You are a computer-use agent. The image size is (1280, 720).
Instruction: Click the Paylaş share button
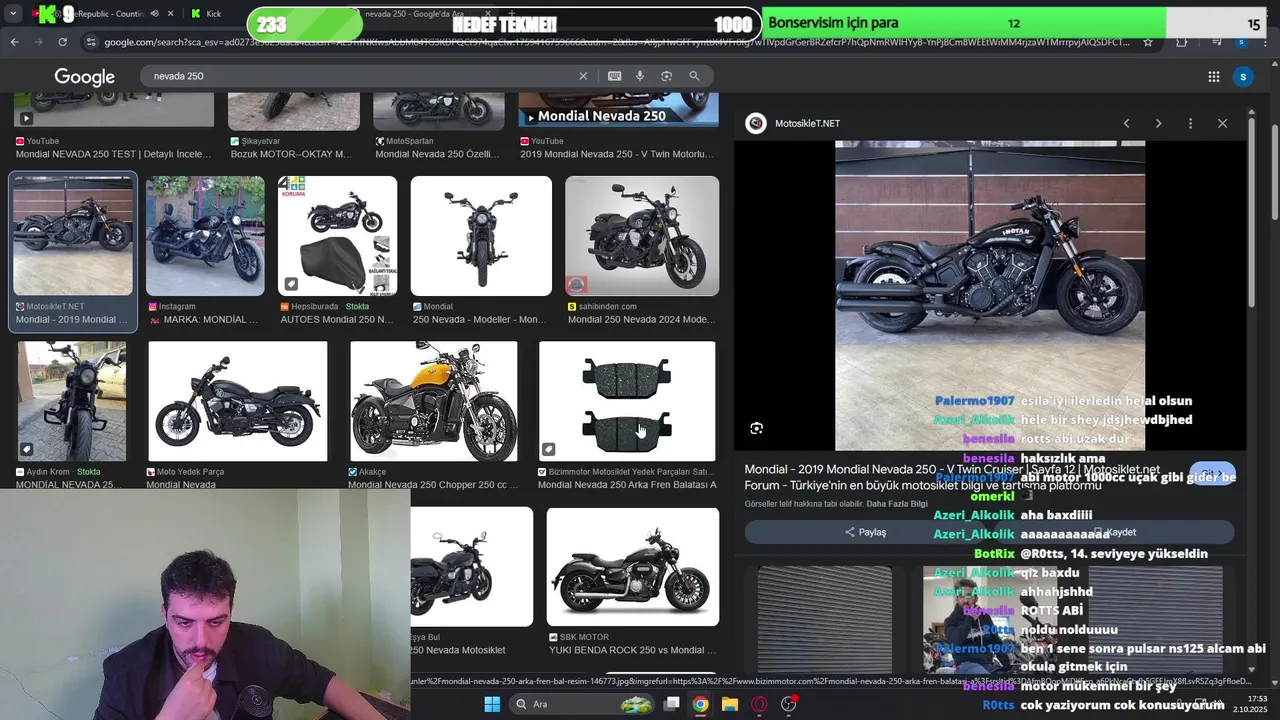(x=866, y=532)
